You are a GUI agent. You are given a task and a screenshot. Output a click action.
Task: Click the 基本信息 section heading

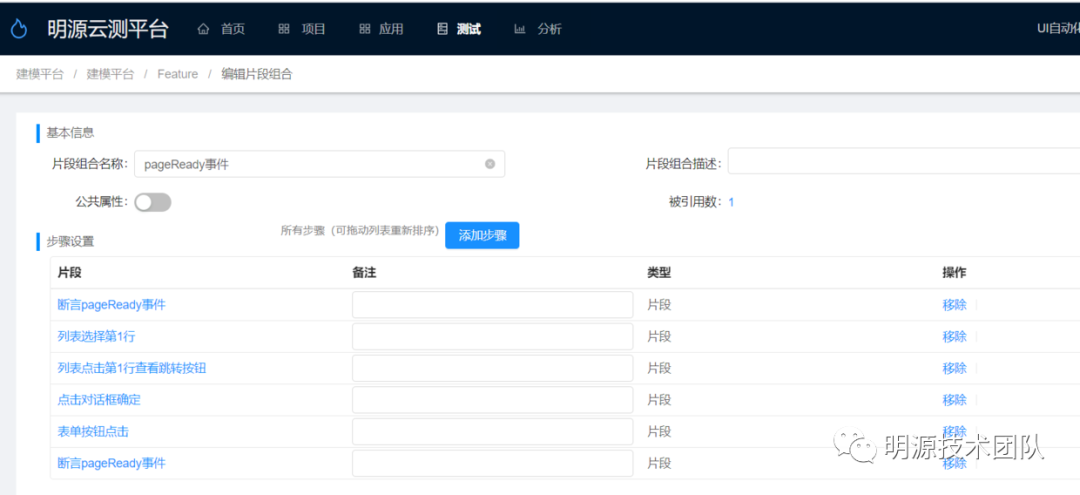pyautogui.click(x=70, y=132)
